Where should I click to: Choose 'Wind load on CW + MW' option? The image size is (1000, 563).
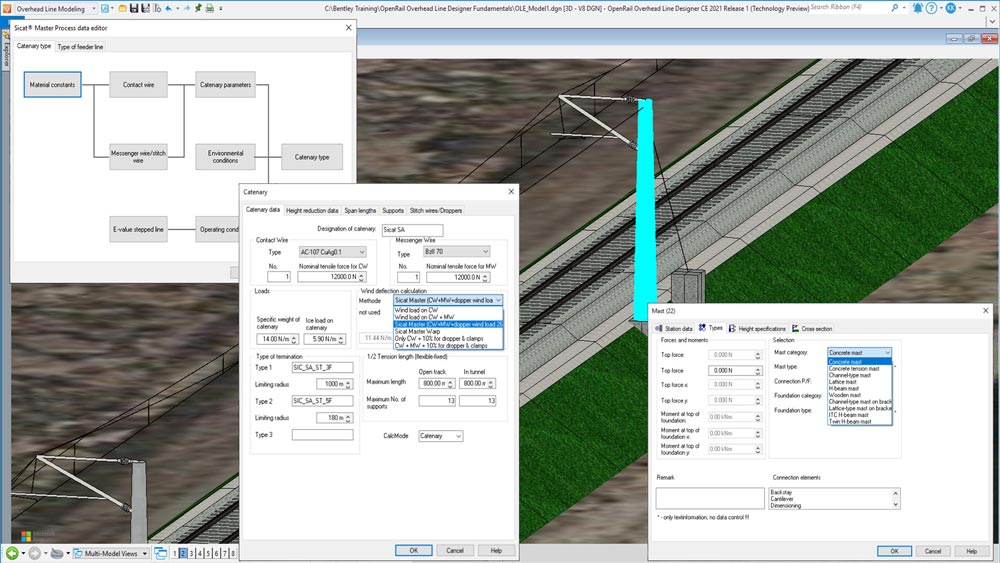click(x=448, y=317)
